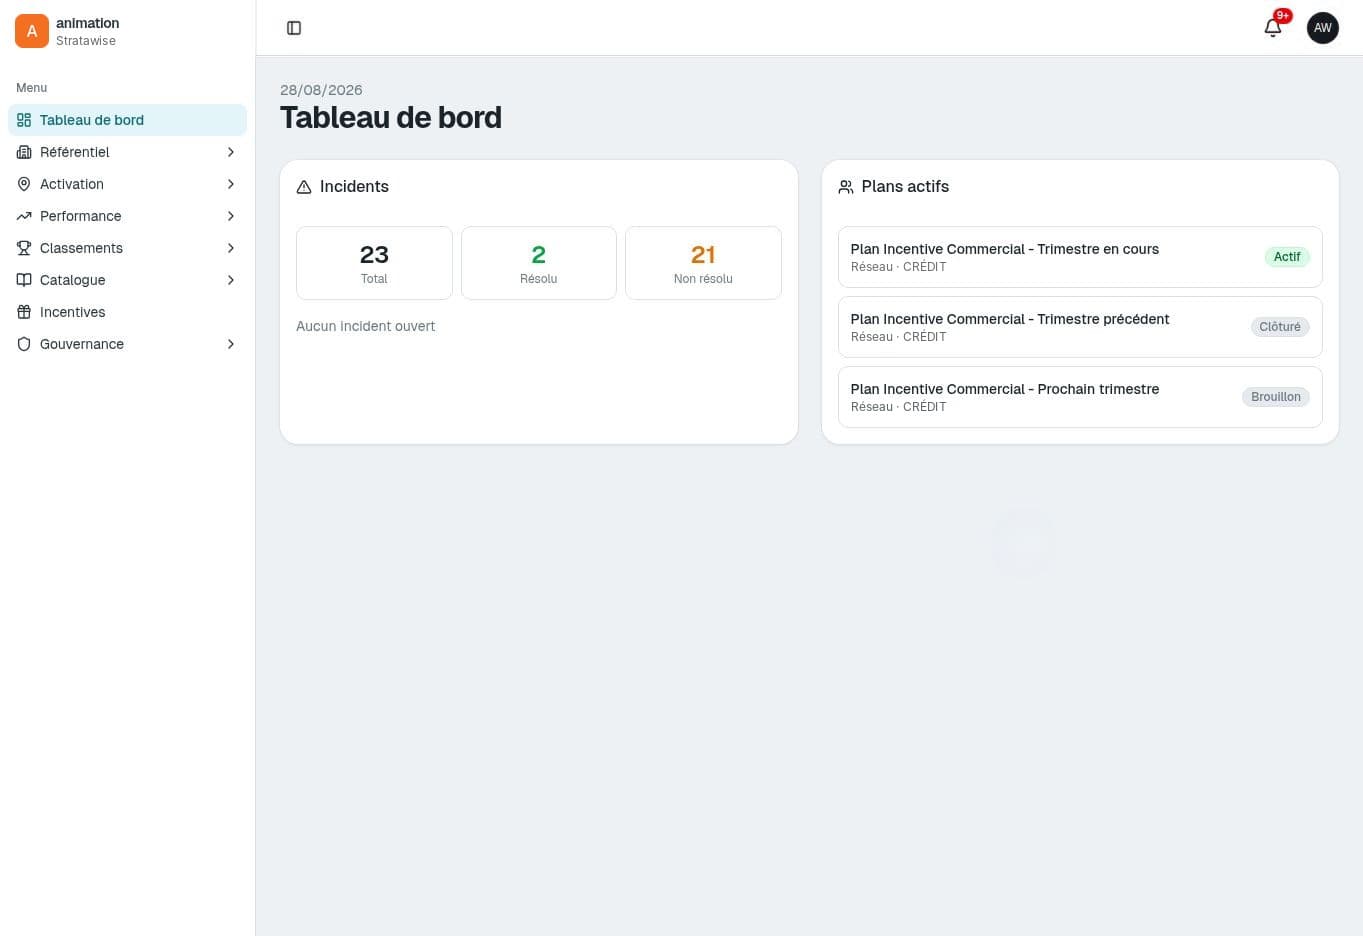
Task: Click the Classements trophy icon
Action: coord(24,248)
